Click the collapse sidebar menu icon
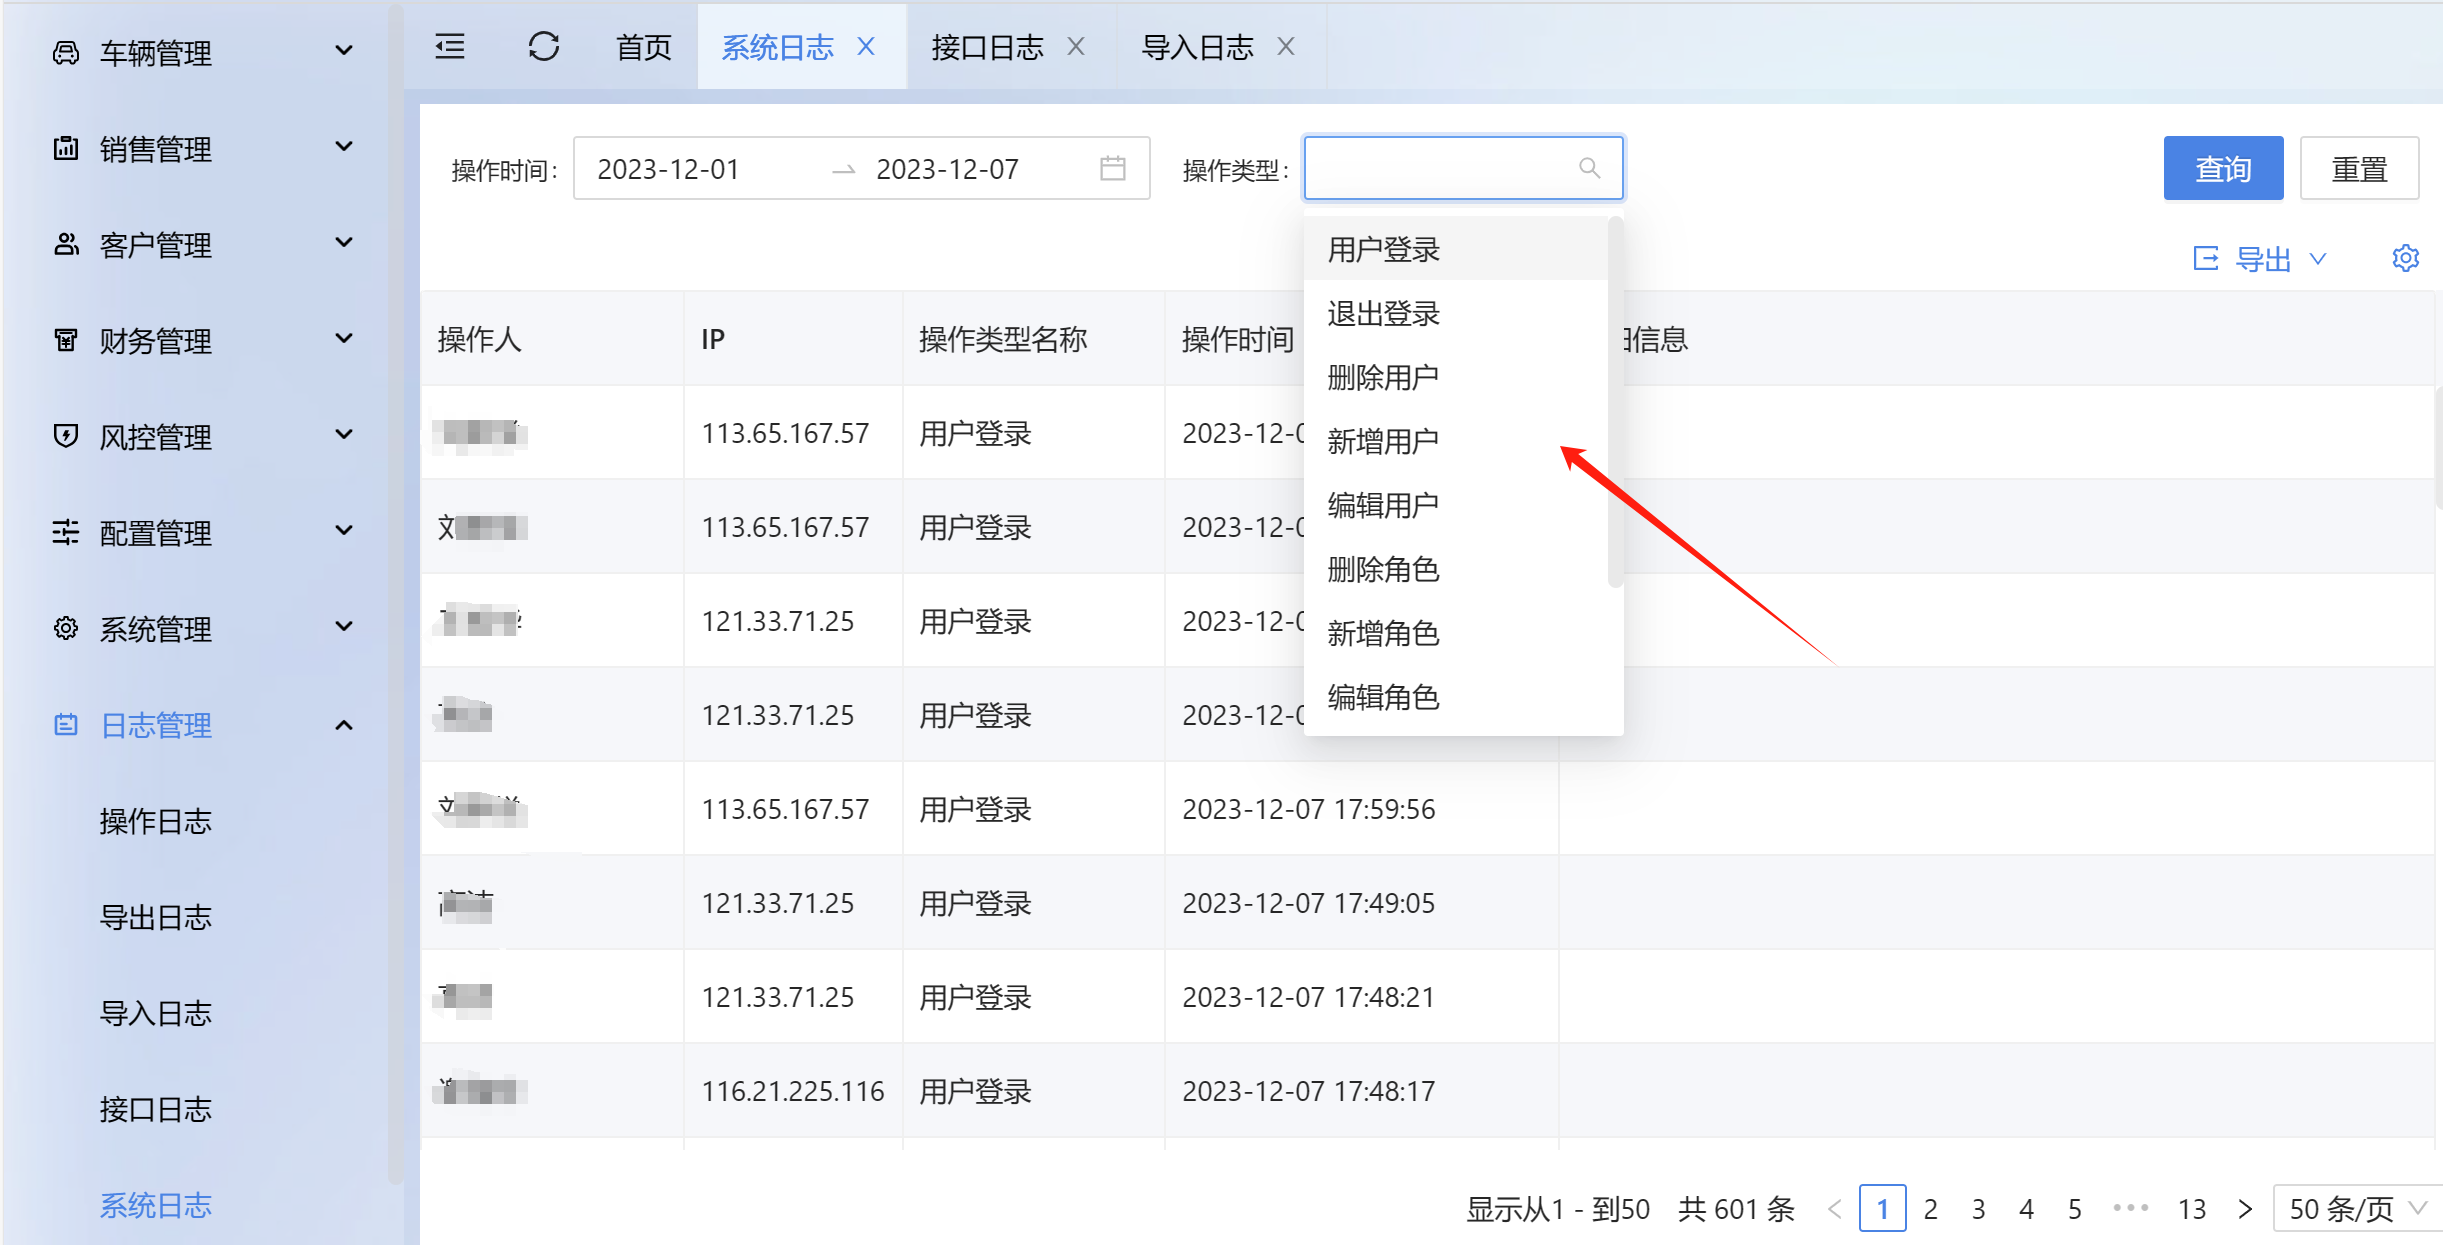Image resolution: width=2443 pixels, height=1245 pixels. tap(450, 47)
